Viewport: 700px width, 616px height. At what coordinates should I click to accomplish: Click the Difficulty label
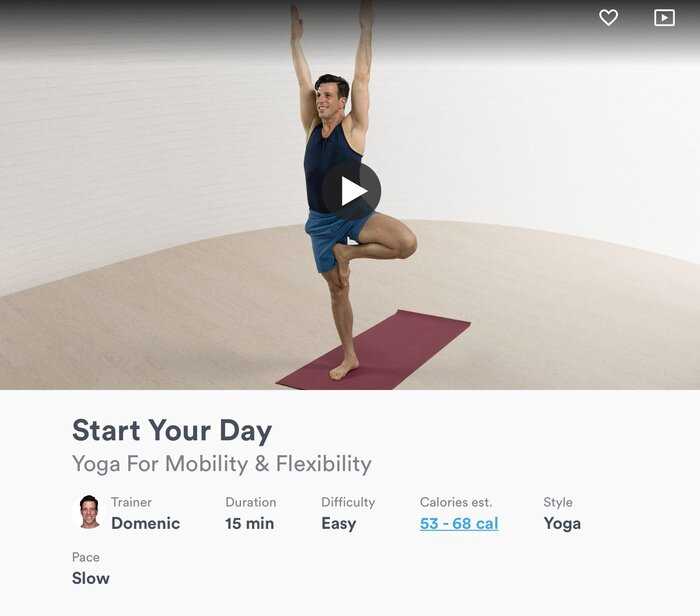coord(348,503)
